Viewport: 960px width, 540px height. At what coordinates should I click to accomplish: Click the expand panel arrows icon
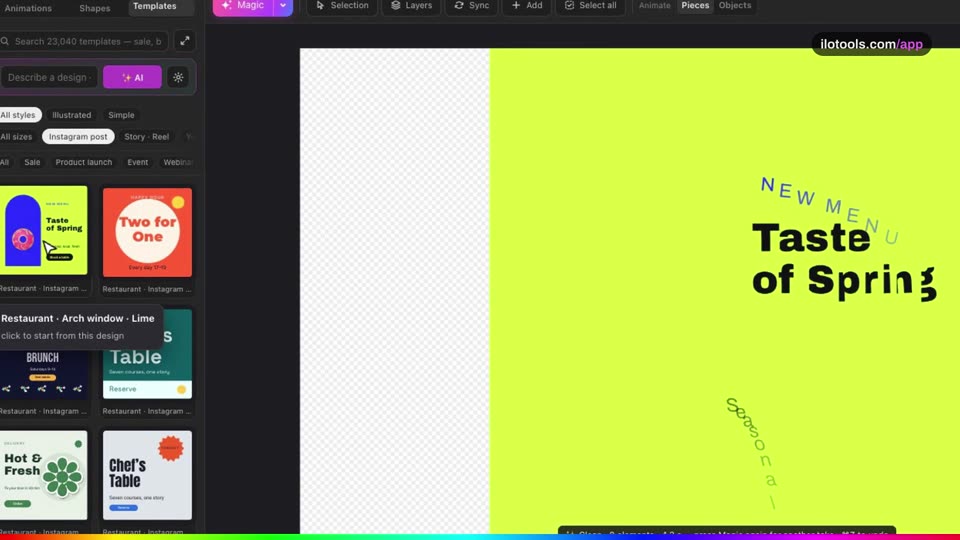coord(185,41)
